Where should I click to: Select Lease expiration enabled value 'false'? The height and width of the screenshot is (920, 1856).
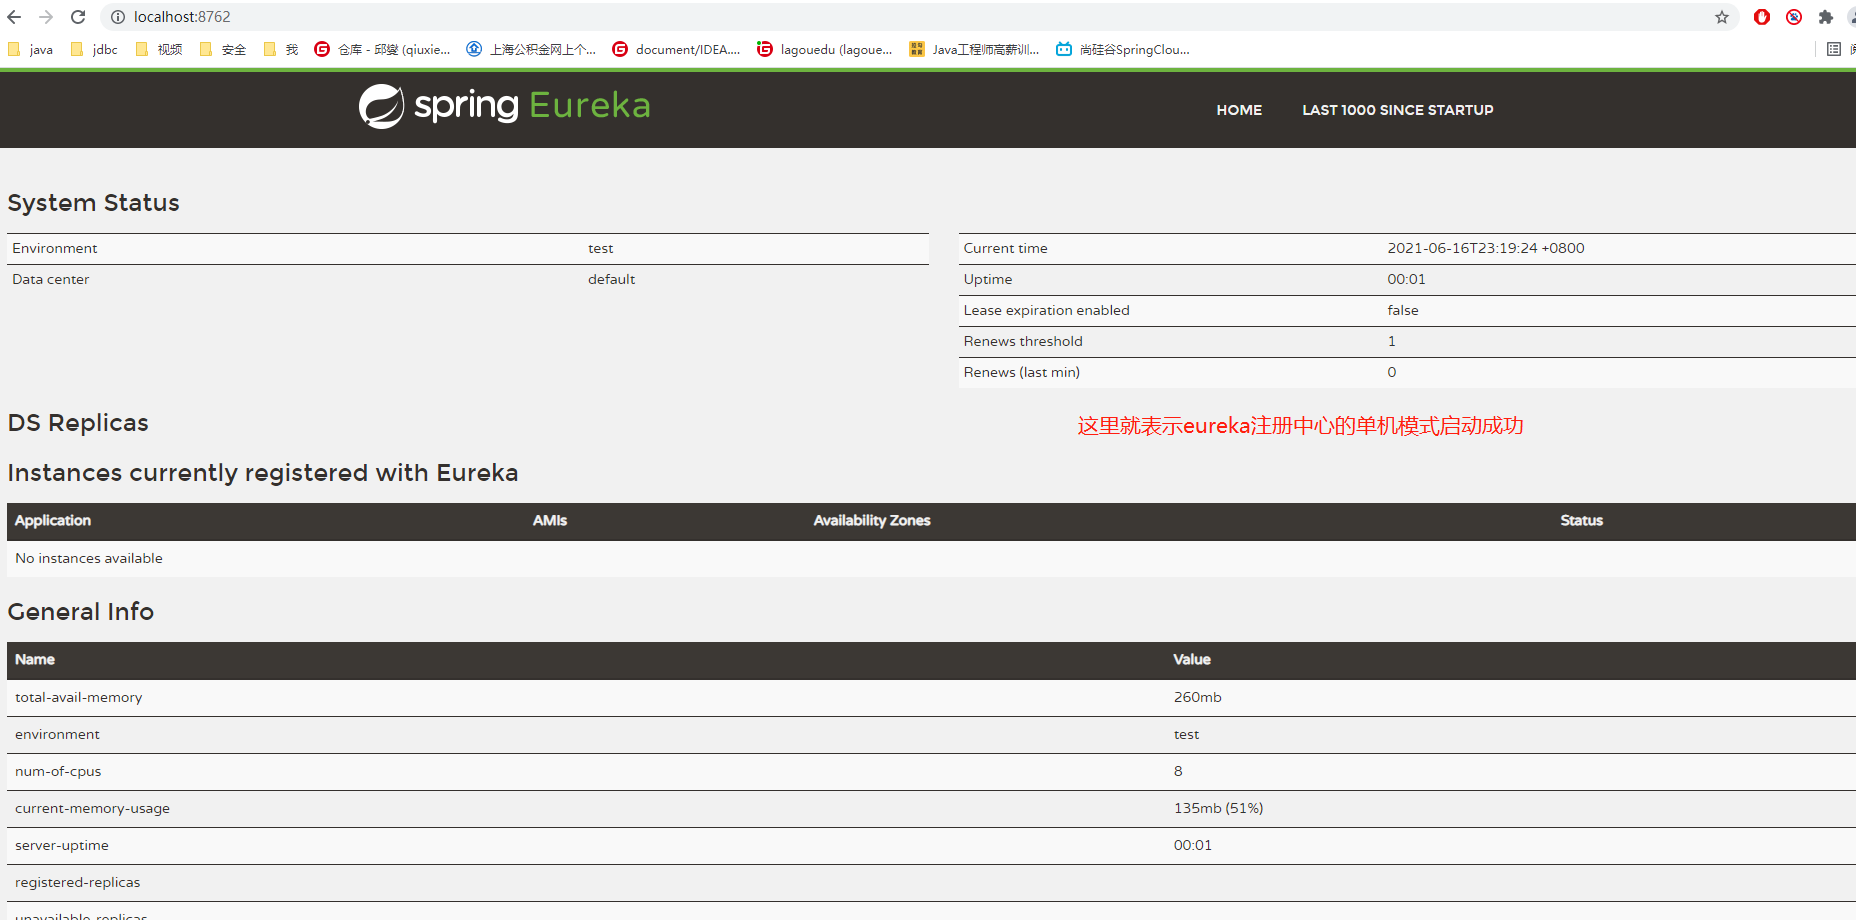[x=1403, y=310]
